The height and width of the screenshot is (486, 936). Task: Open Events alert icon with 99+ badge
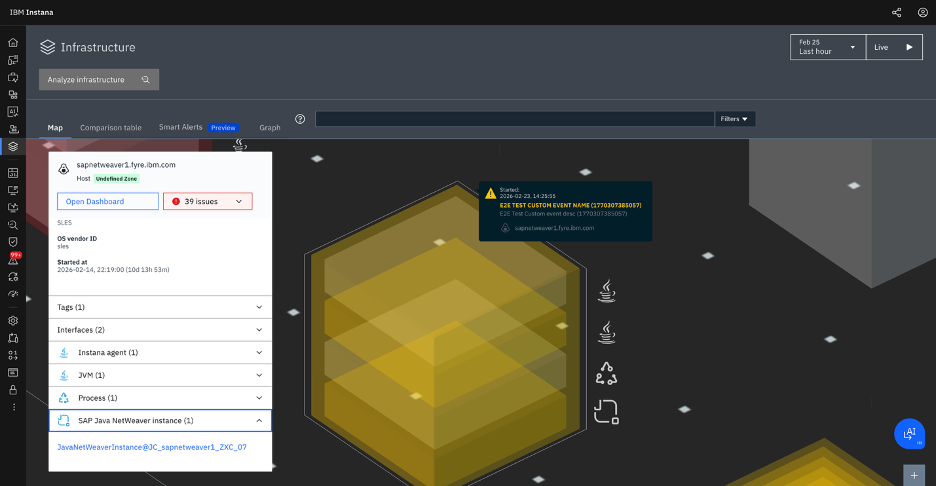pos(13,259)
